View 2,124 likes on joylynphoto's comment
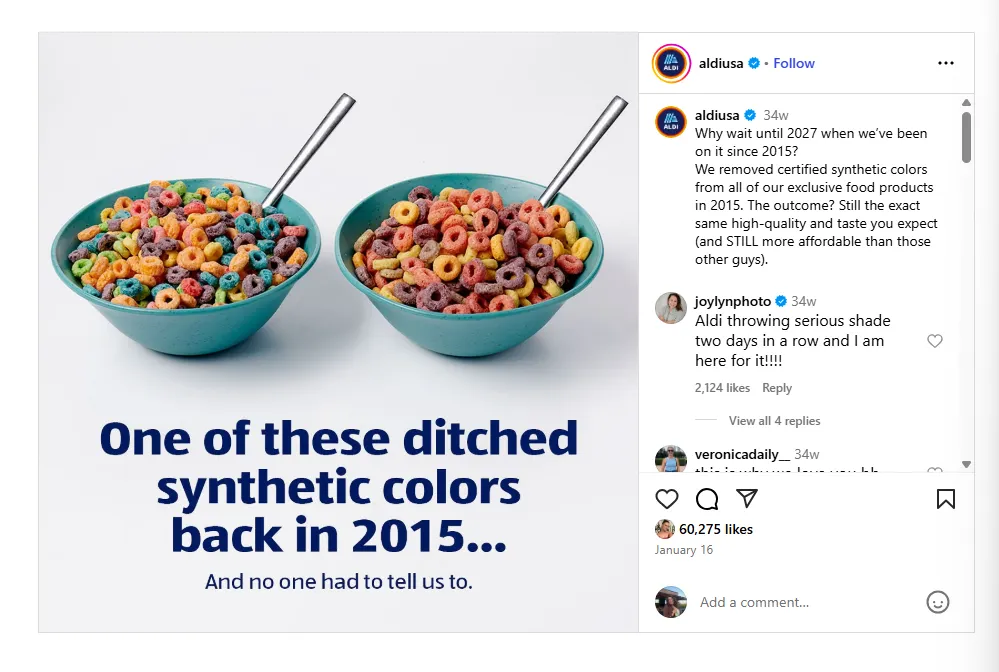The width and height of the screenshot is (999, 672). coord(722,388)
